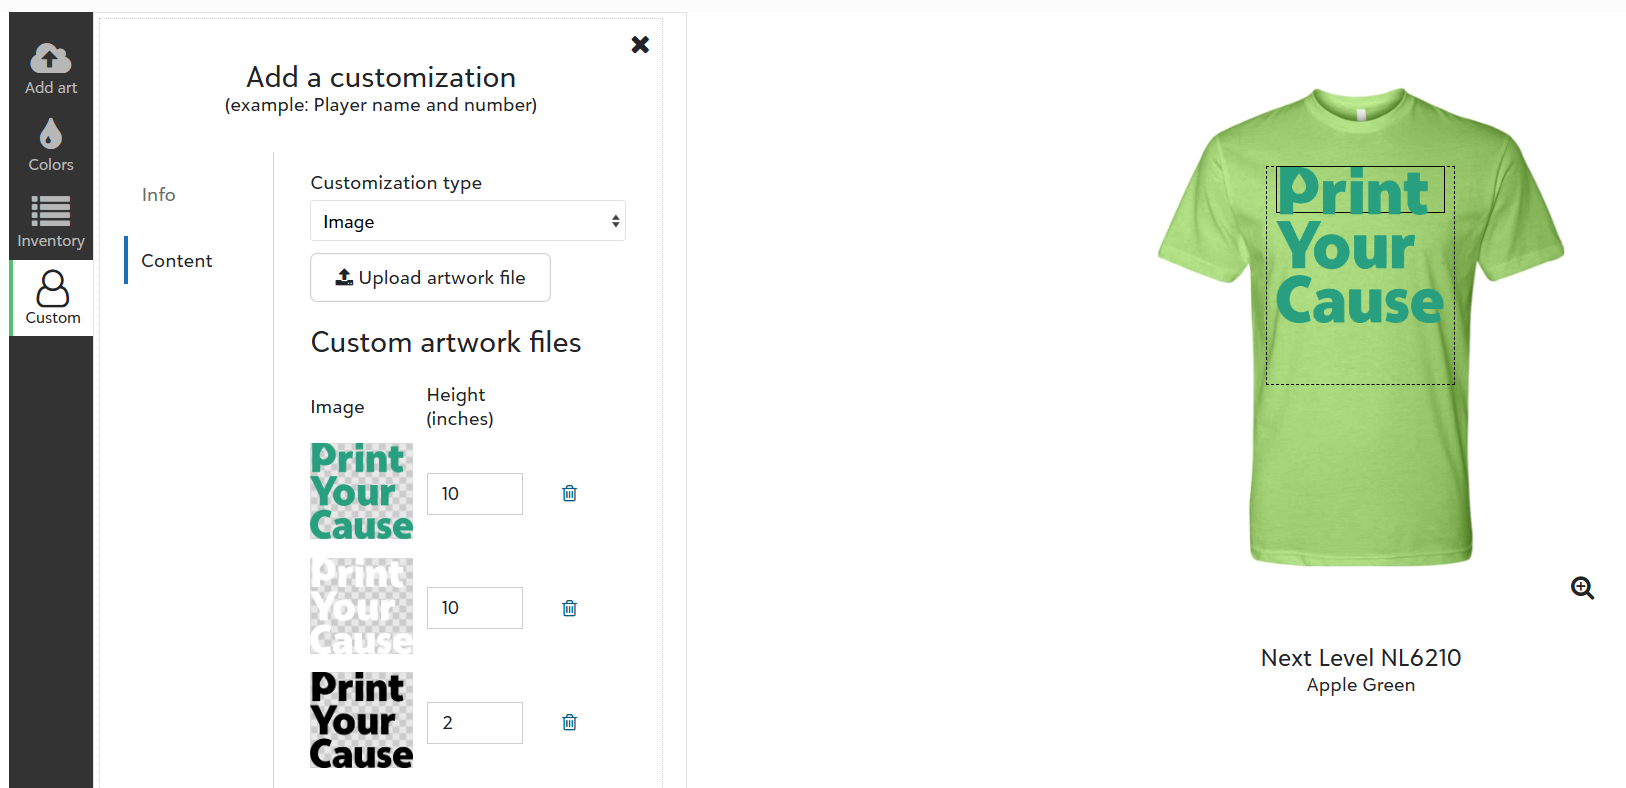
Task: Switch to the Info tab
Action: pos(158,195)
